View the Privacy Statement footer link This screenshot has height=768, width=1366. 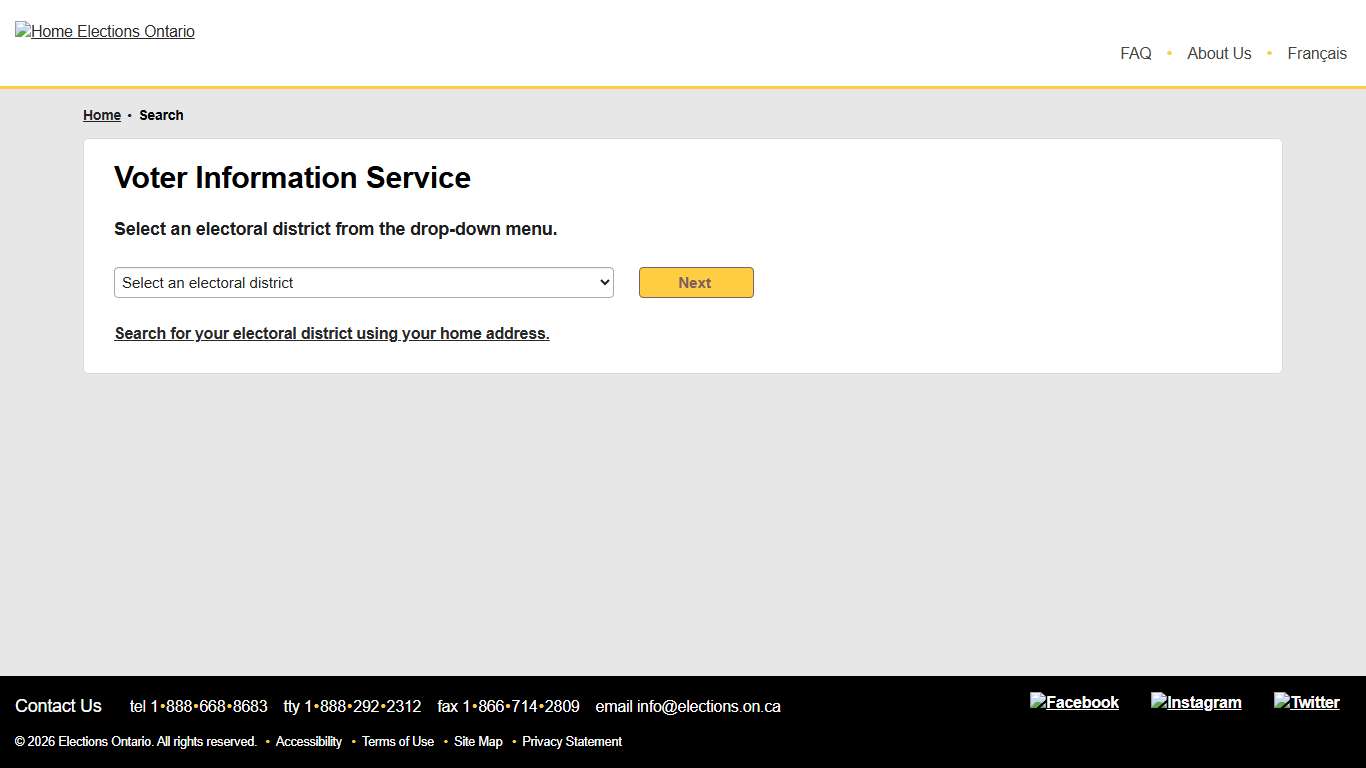[x=572, y=742]
